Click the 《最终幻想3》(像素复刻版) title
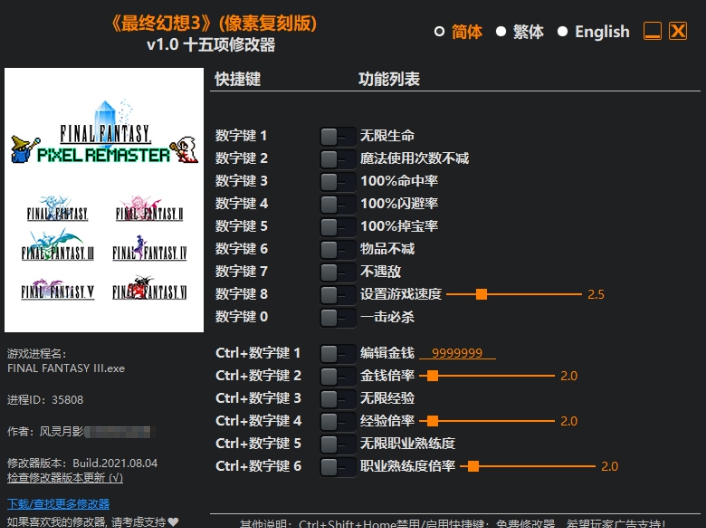This screenshot has height=528, width=706. [x=214, y=23]
